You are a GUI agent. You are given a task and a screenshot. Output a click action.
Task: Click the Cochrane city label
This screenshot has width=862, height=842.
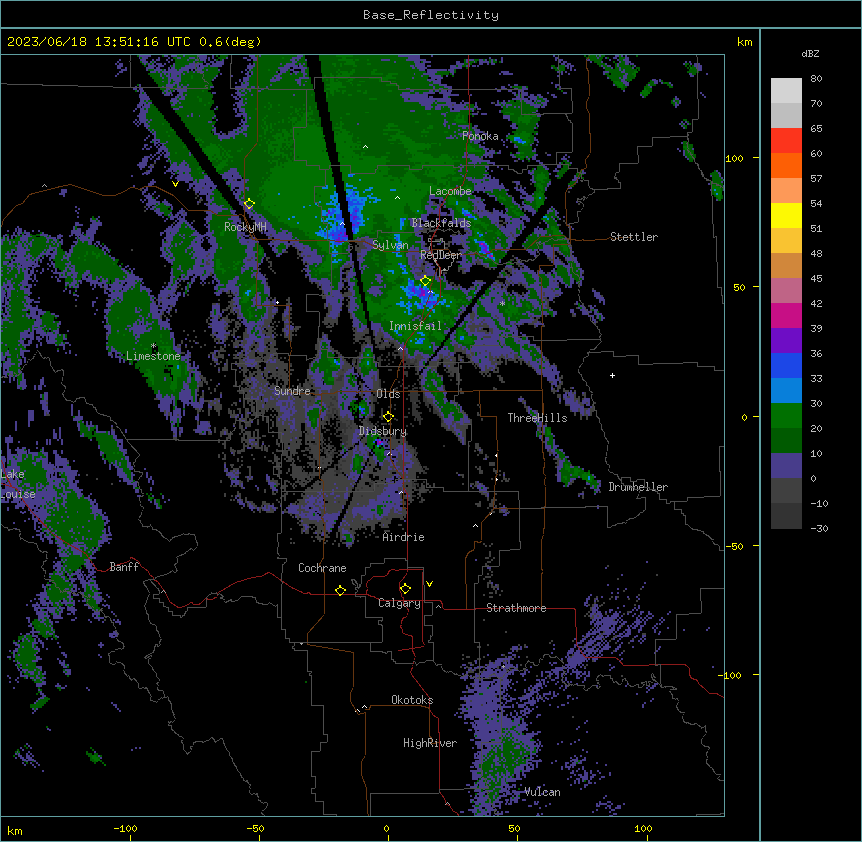click(322, 568)
